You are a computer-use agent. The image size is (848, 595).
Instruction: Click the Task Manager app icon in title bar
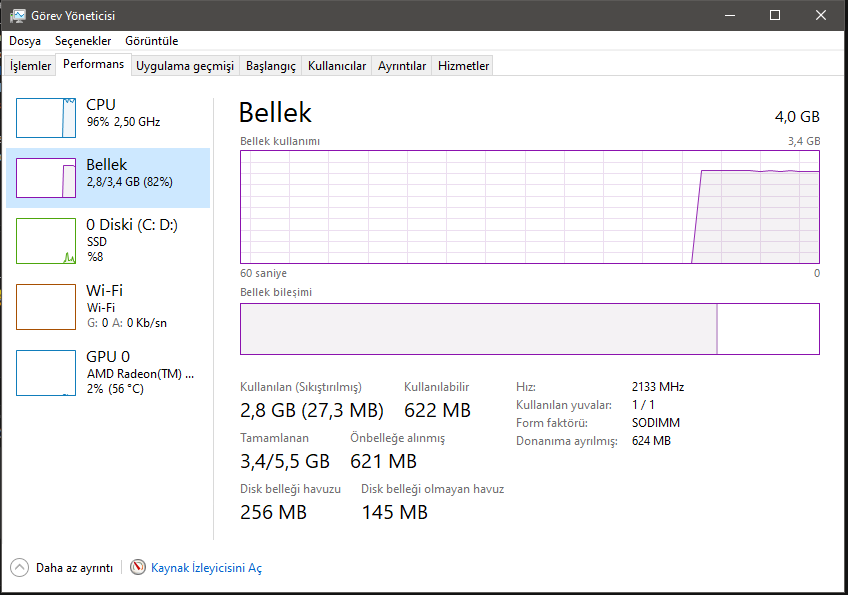point(18,15)
